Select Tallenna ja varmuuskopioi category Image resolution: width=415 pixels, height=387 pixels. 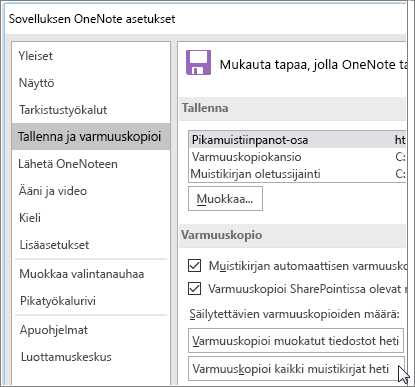(91, 136)
